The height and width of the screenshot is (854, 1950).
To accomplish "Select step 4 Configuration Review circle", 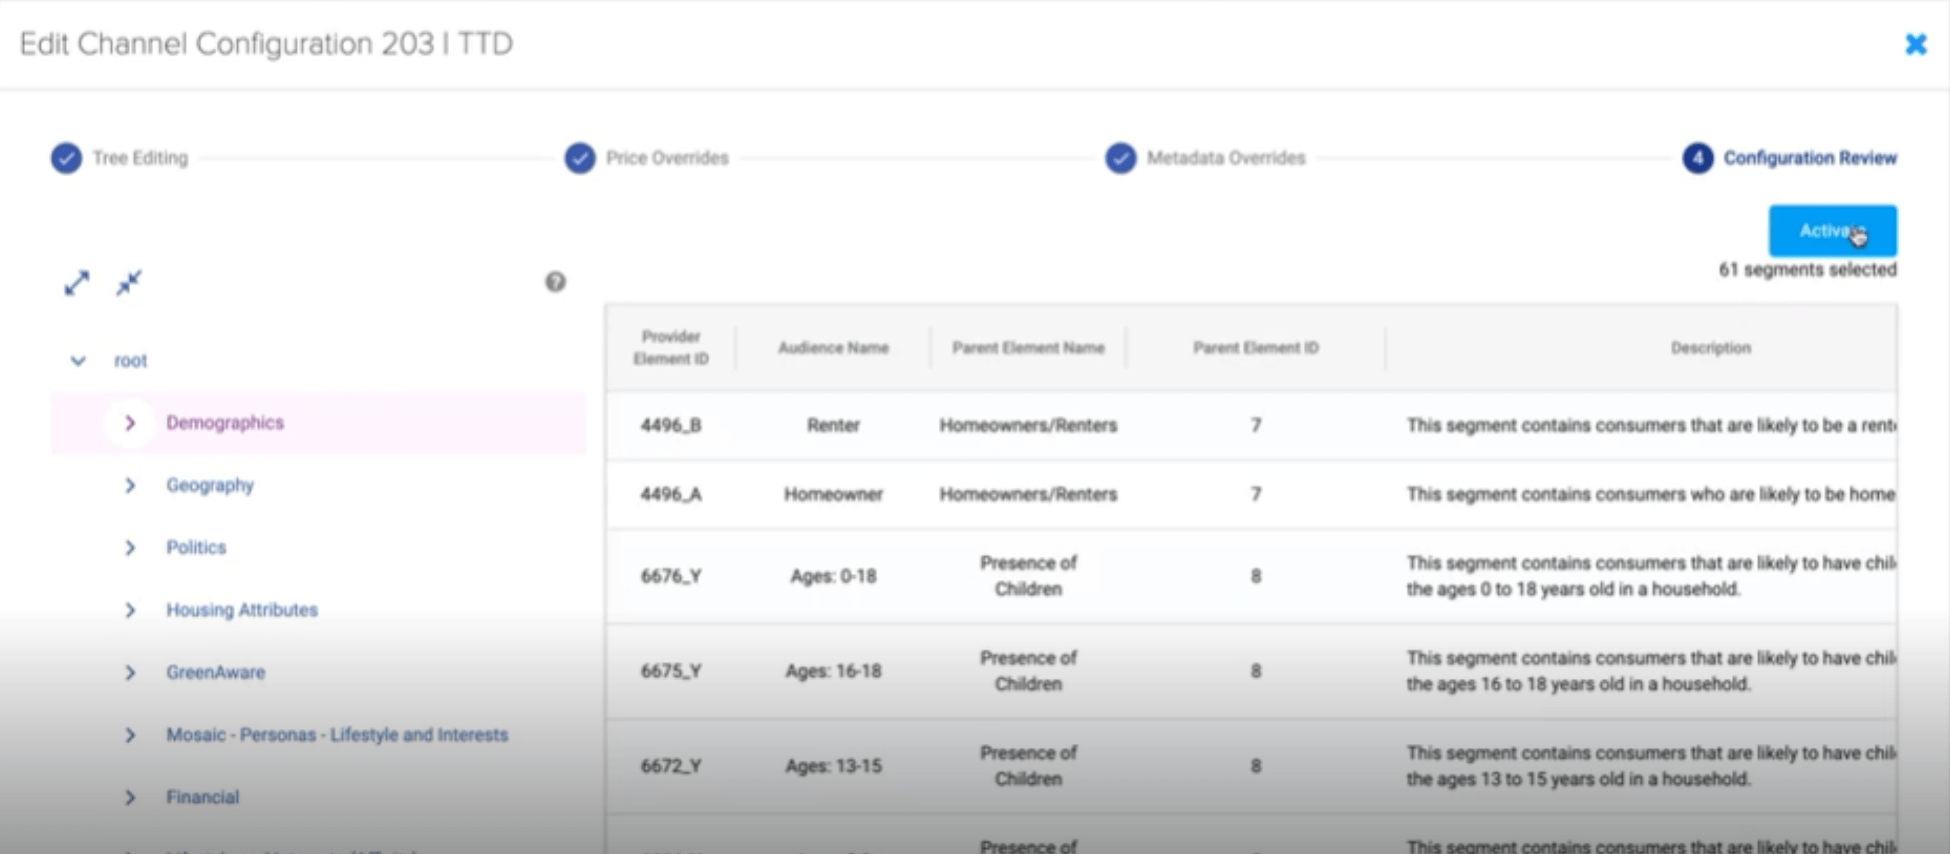I will [1697, 158].
